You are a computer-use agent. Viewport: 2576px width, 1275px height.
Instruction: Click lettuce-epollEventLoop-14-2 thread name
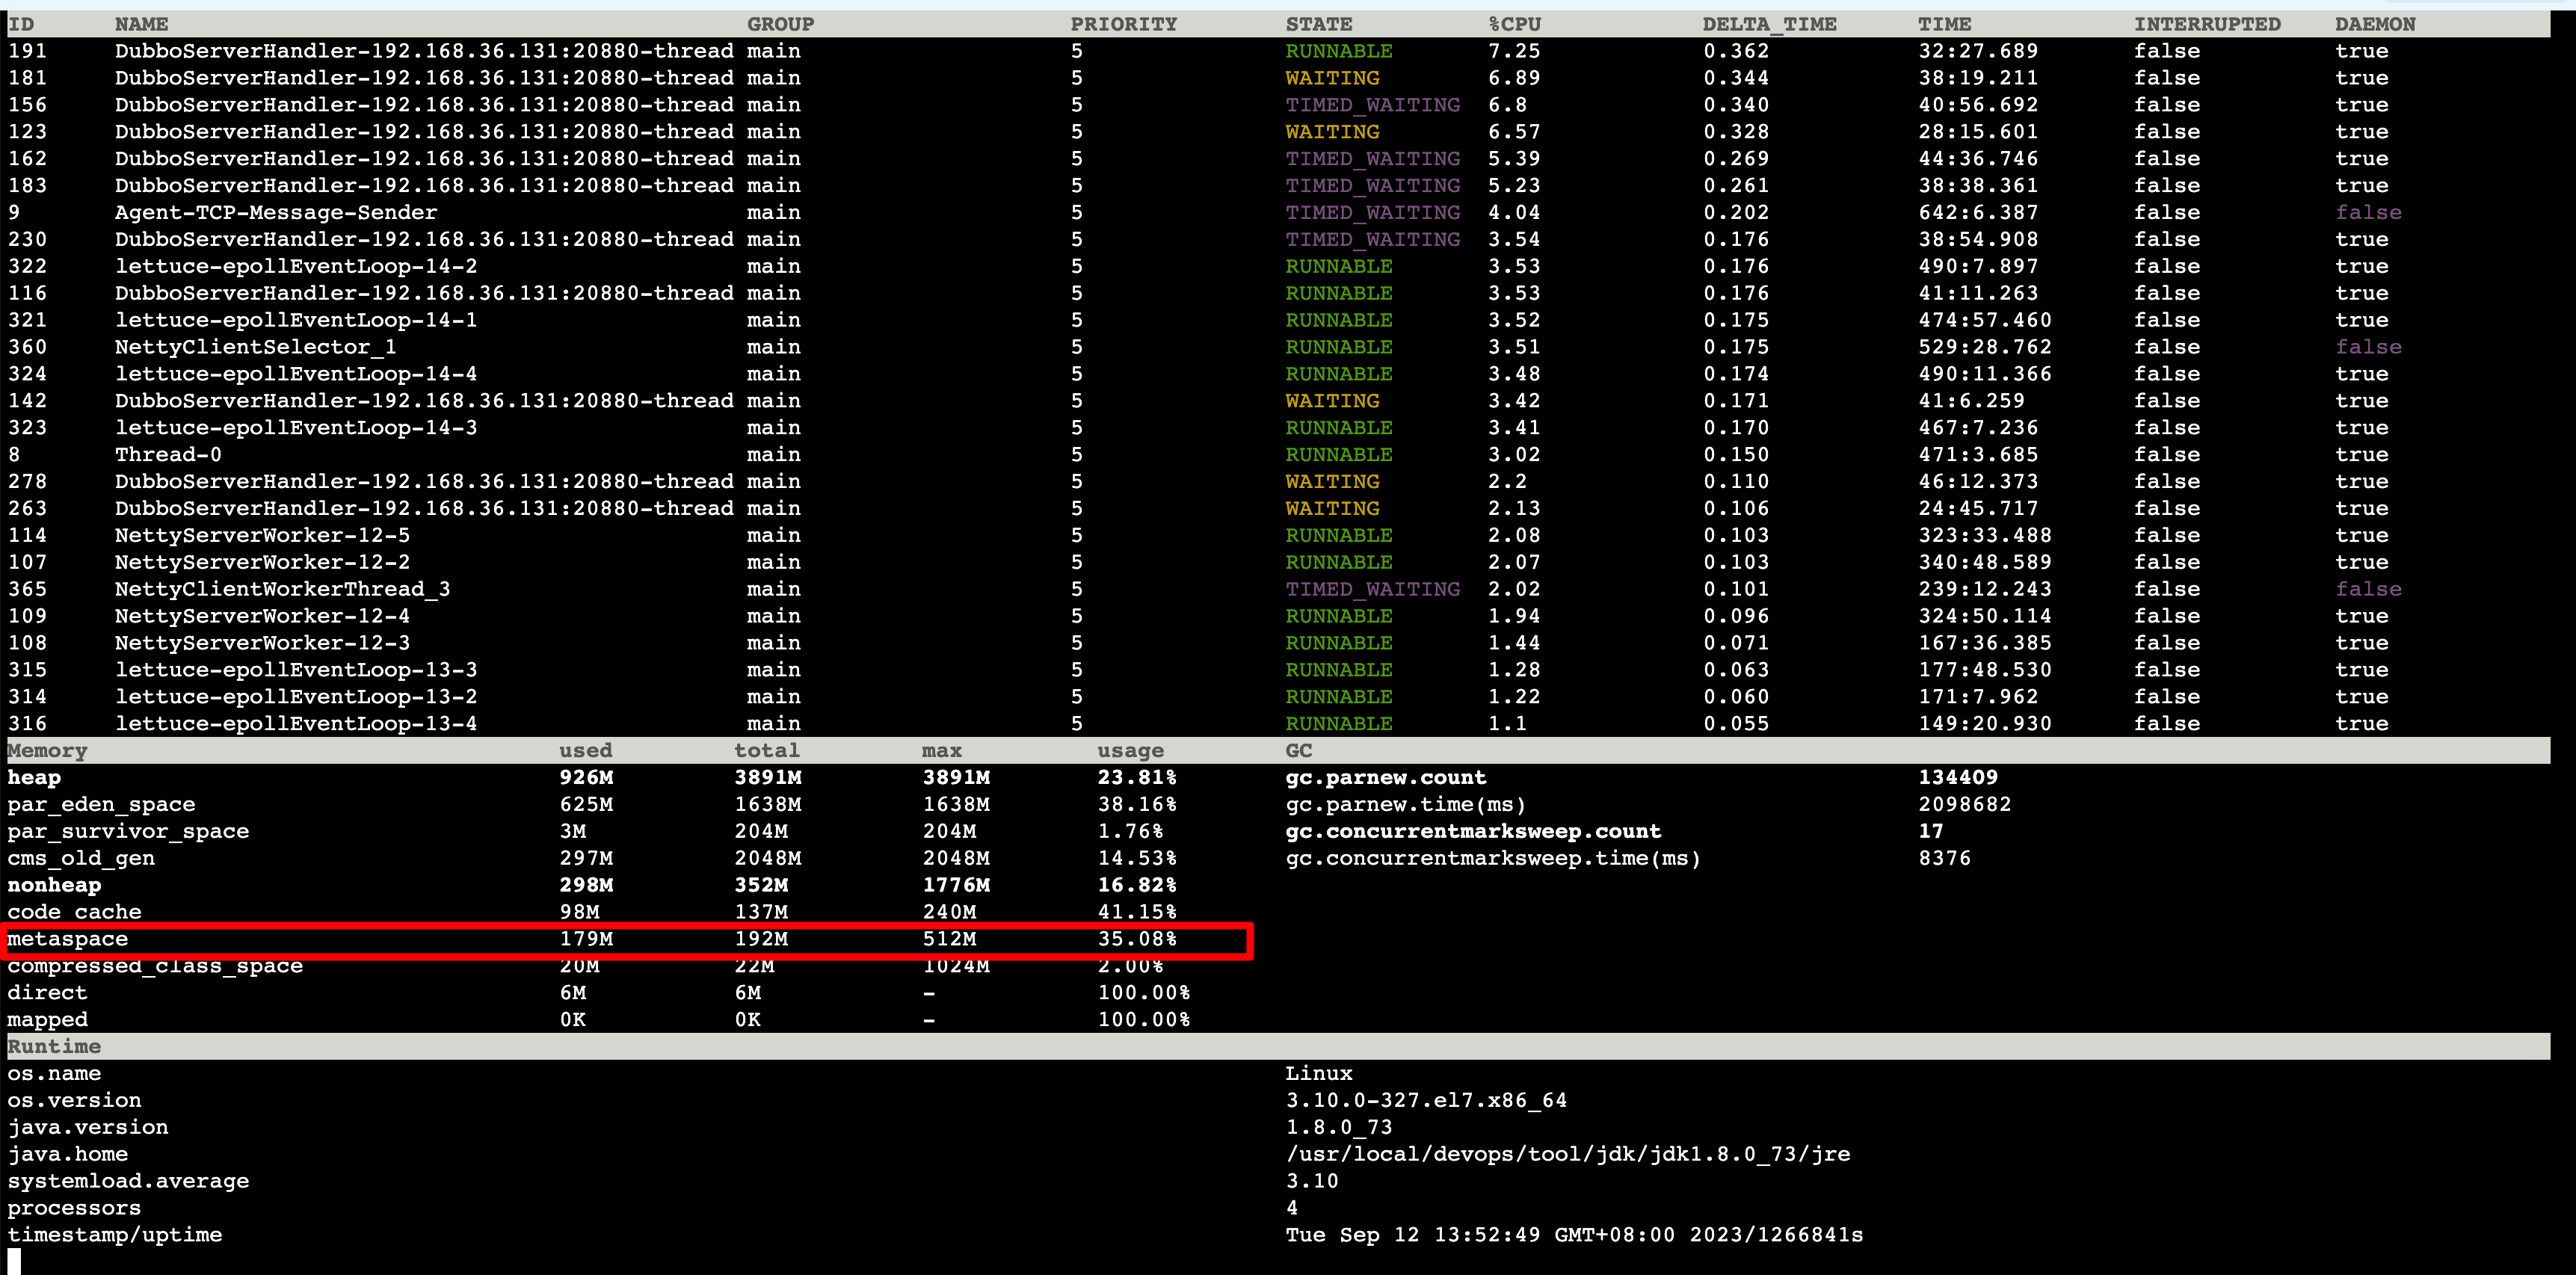pos(296,266)
